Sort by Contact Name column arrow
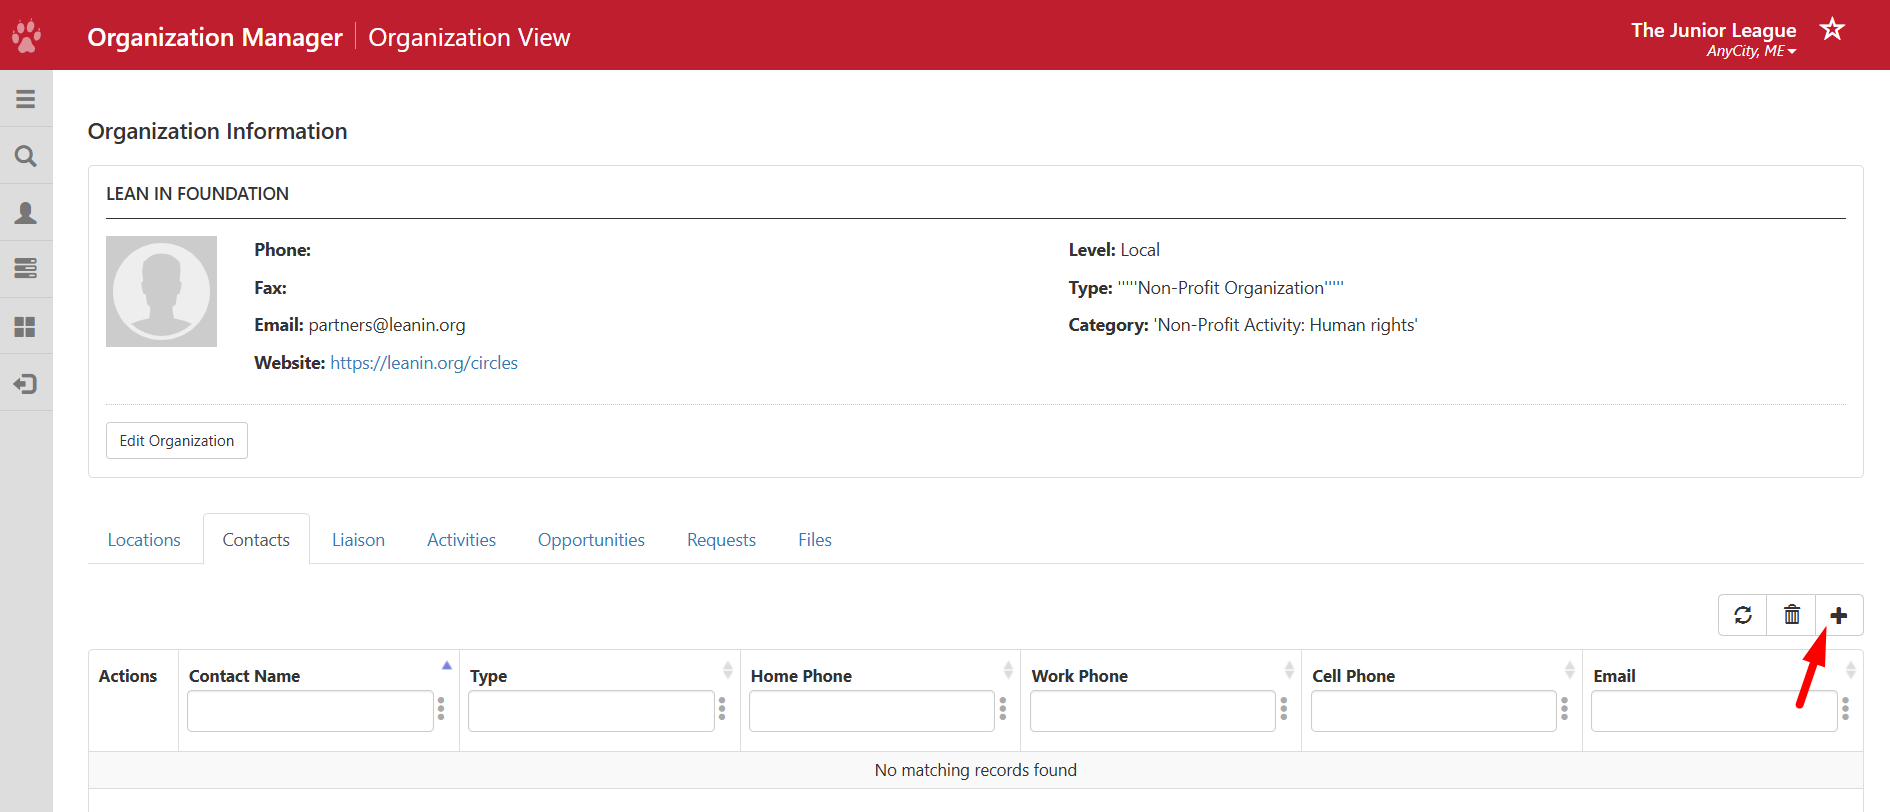1890x812 pixels. tap(447, 667)
